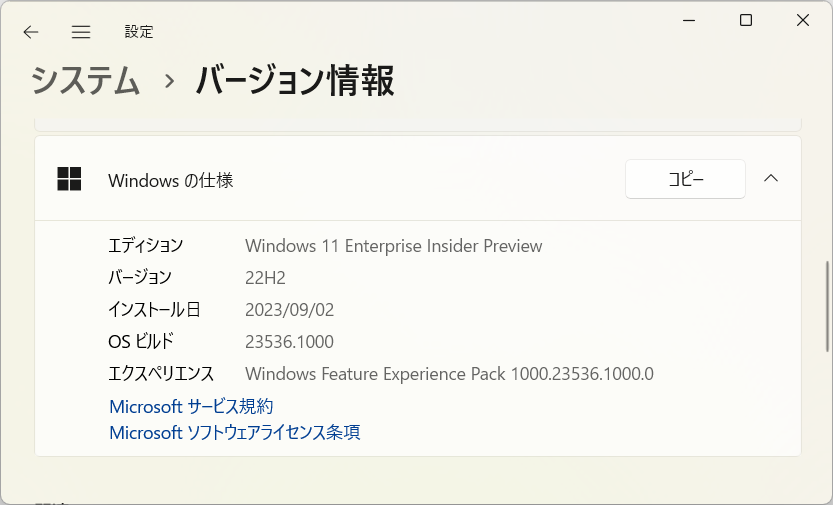This screenshot has height=505, width=833.
Task: Select the version value 22H2
Action: tap(265, 278)
